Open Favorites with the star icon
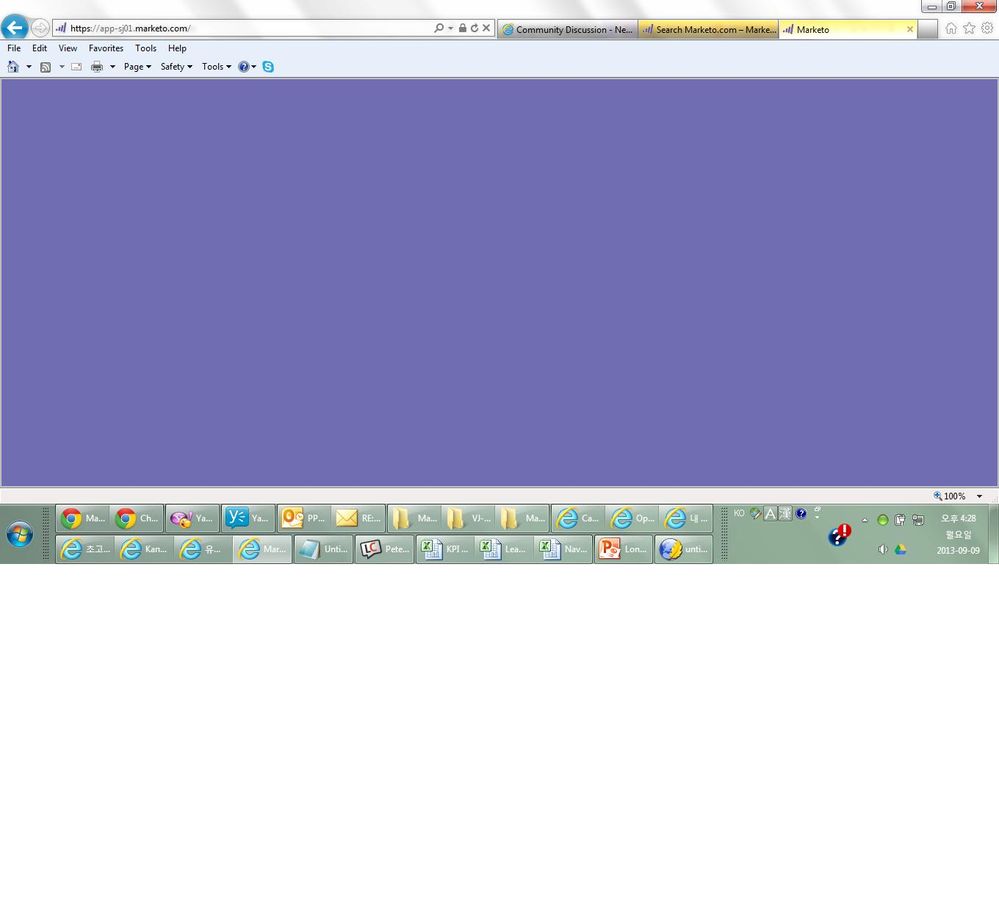Viewport: 999px width, 901px height. pyautogui.click(x=969, y=28)
